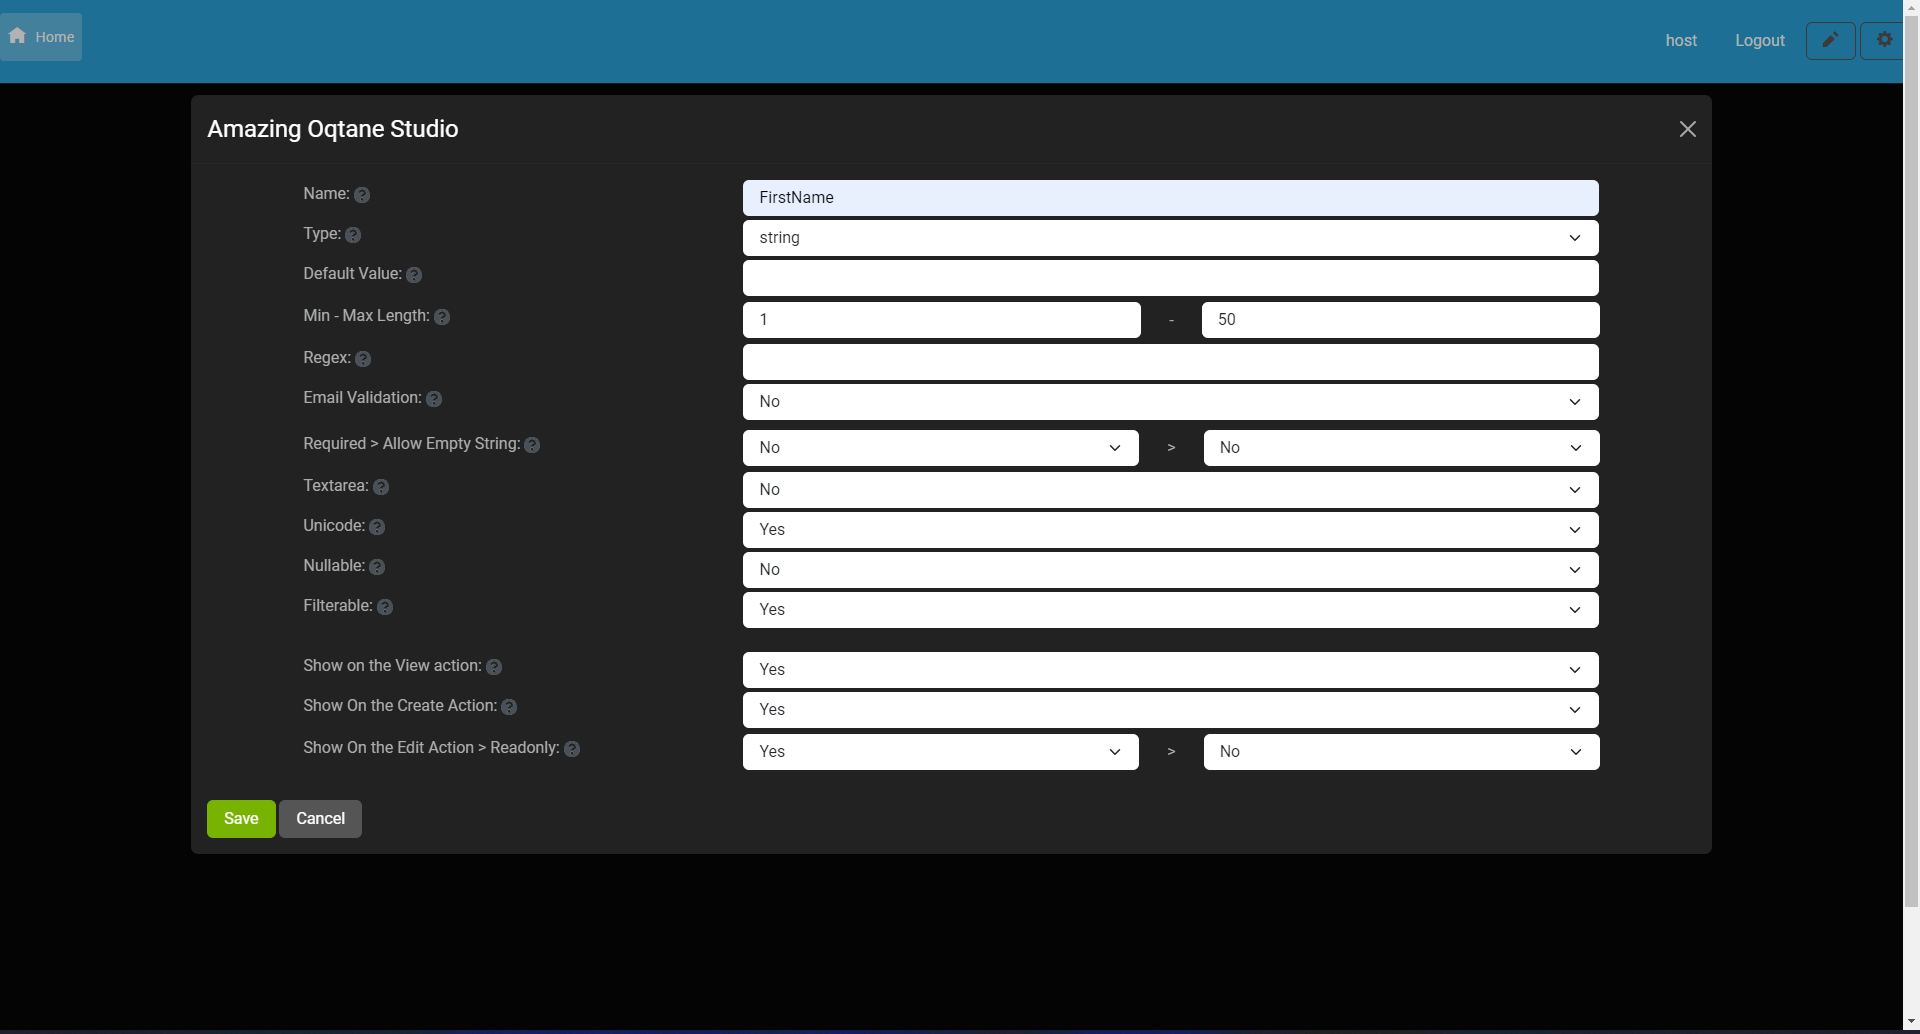The width and height of the screenshot is (1920, 1034).
Task: Open the Filterable dropdown
Action: (x=1170, y=610)
